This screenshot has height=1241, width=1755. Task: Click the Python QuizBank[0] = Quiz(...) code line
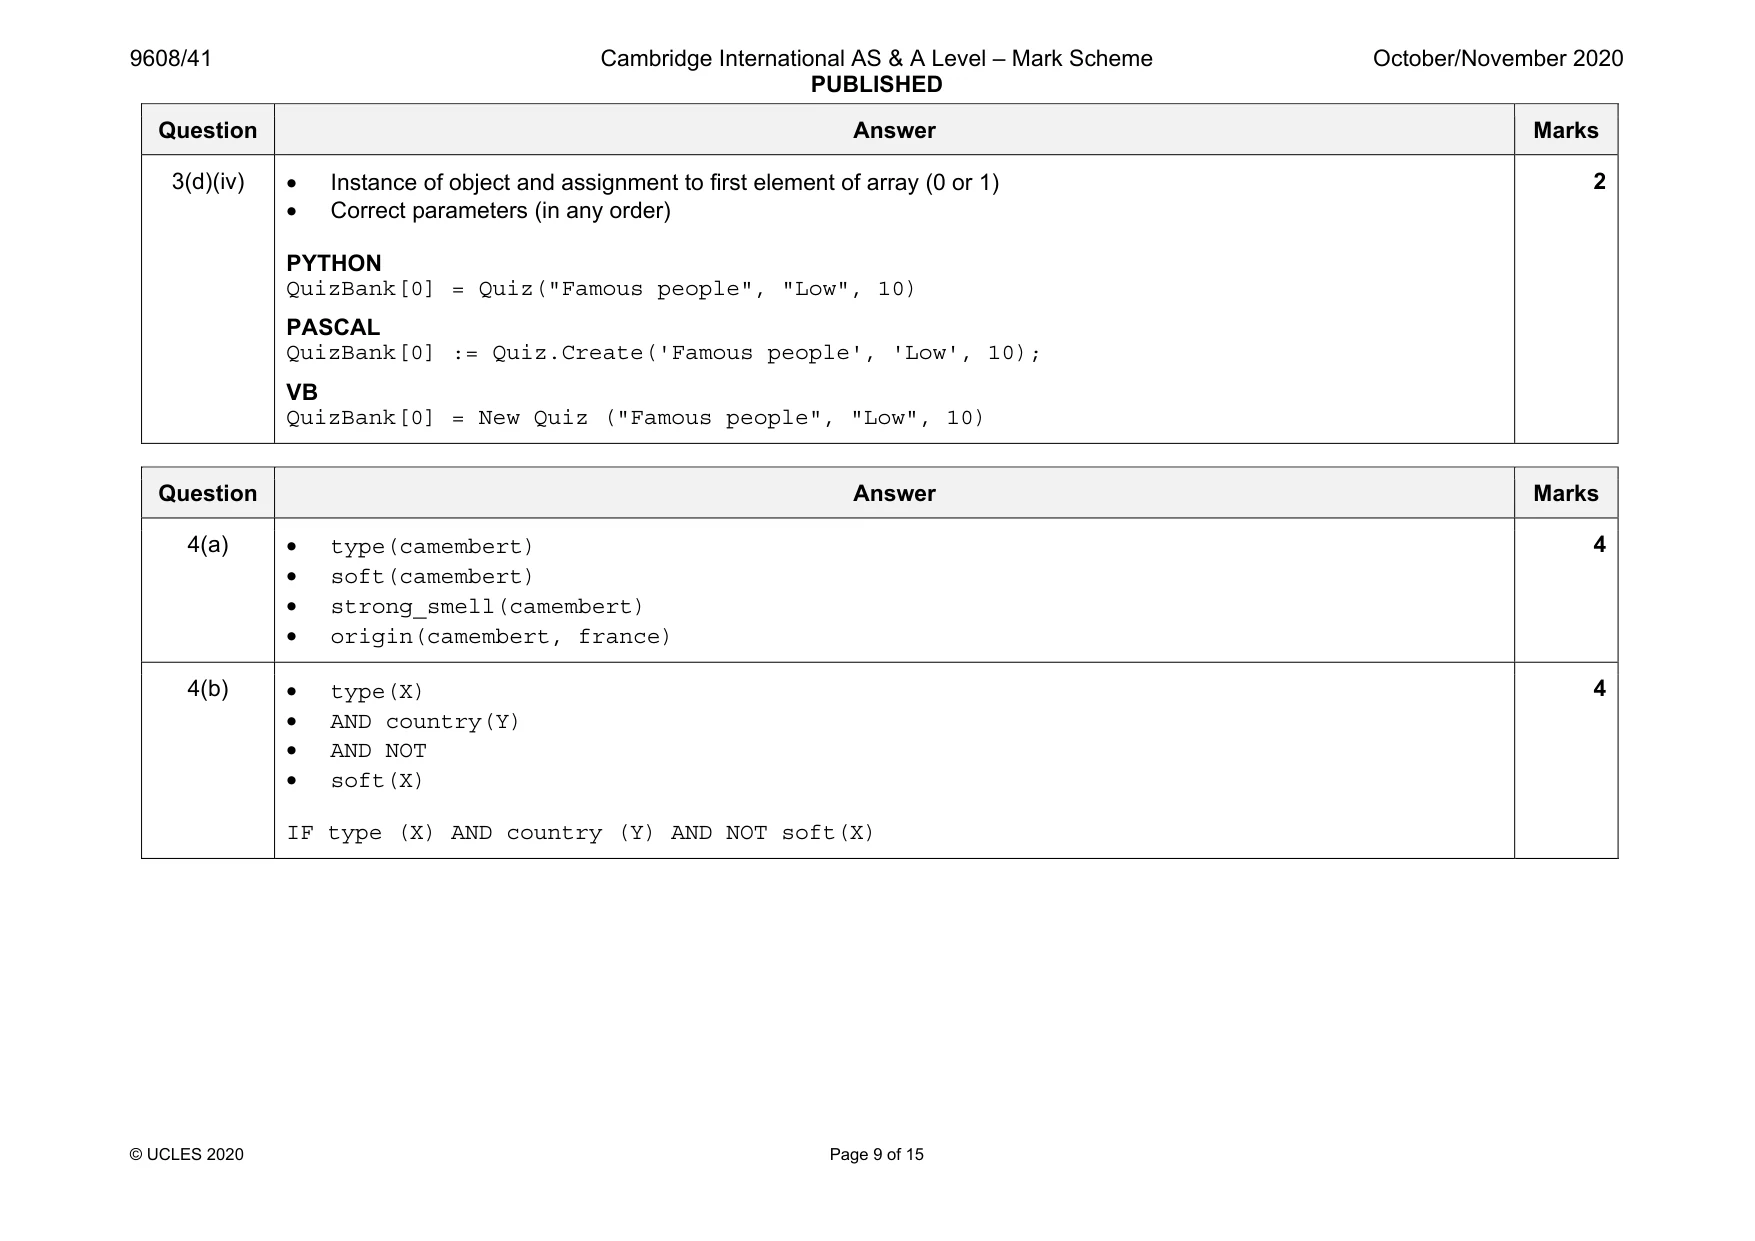click(601, 289)
